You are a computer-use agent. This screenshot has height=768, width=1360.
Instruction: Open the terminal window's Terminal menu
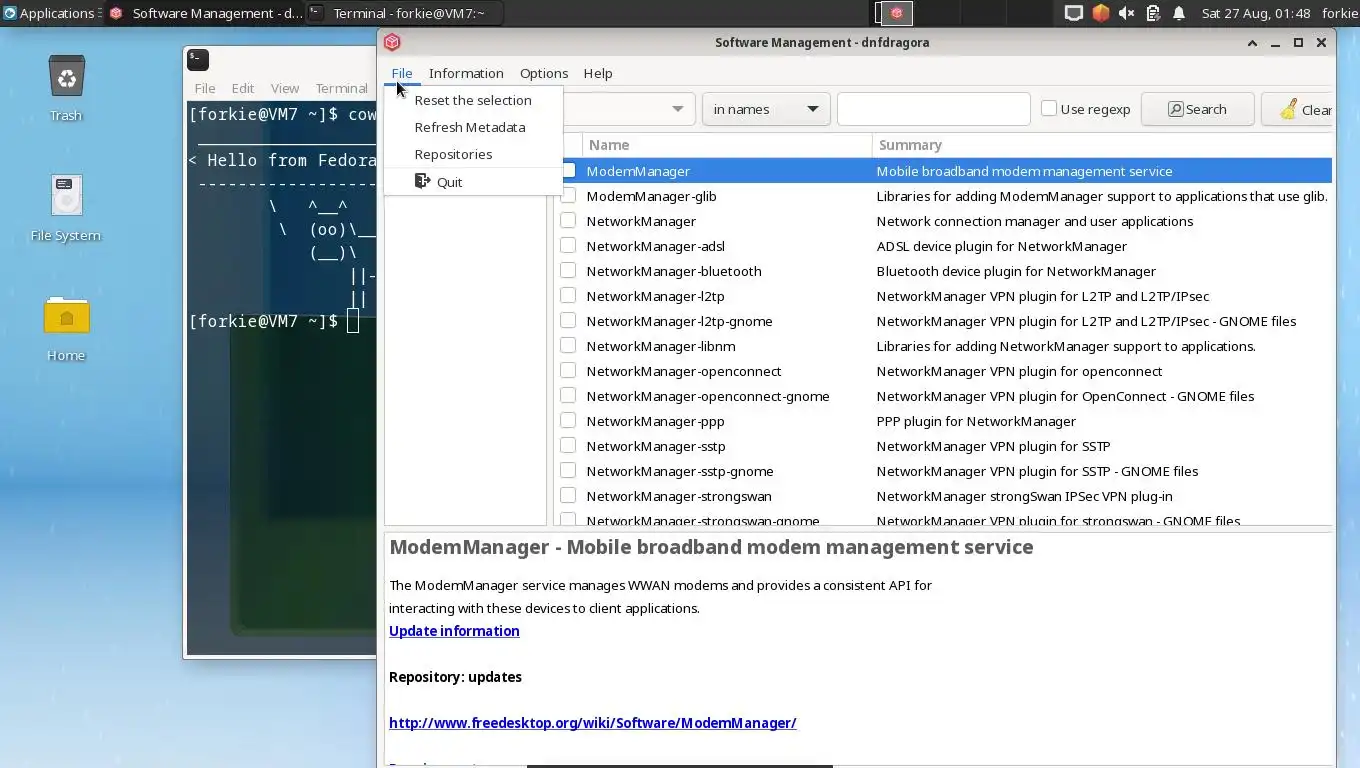[x=342, y=88]
